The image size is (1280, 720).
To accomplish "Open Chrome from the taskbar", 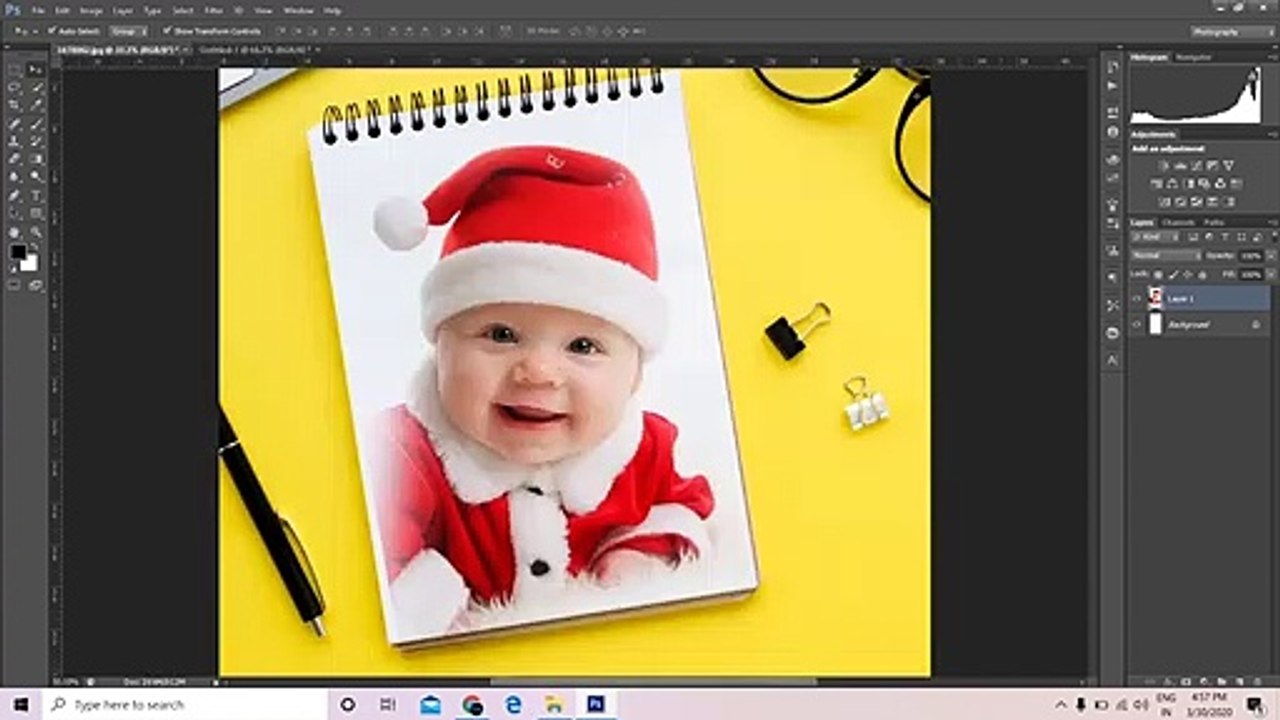I will [x=473, y=704].
